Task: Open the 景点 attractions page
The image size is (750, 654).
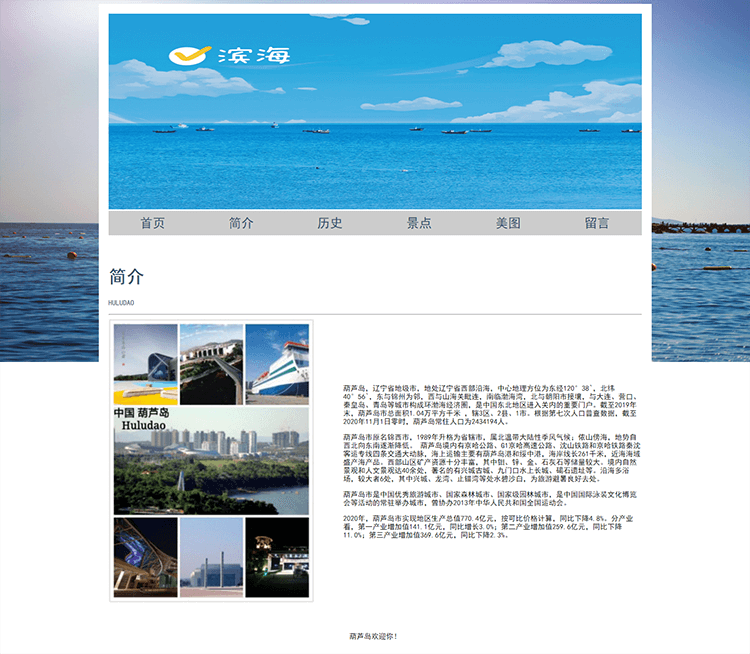Action: click(x=419, y=223)
